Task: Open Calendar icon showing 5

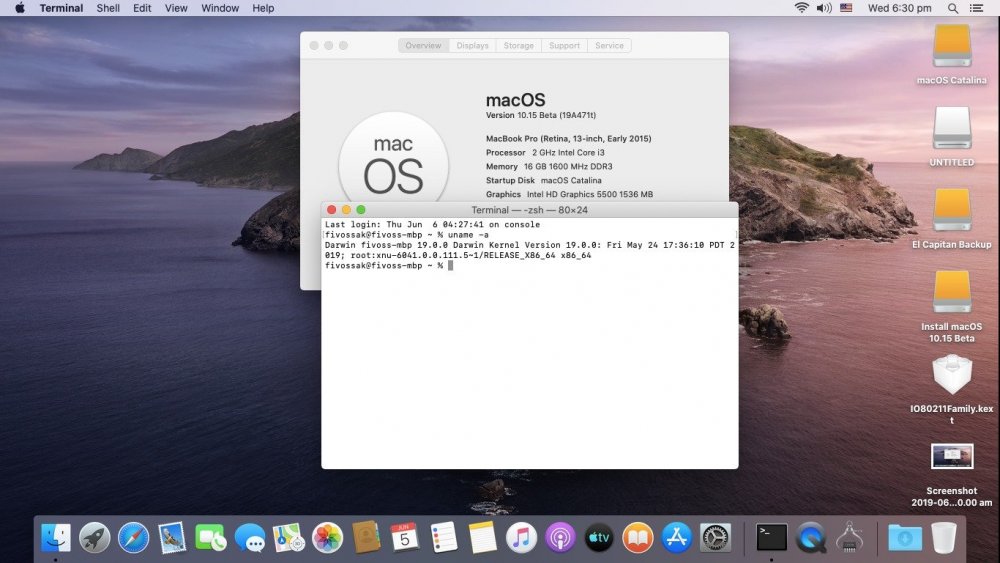Action: click(x=405, y=537)
